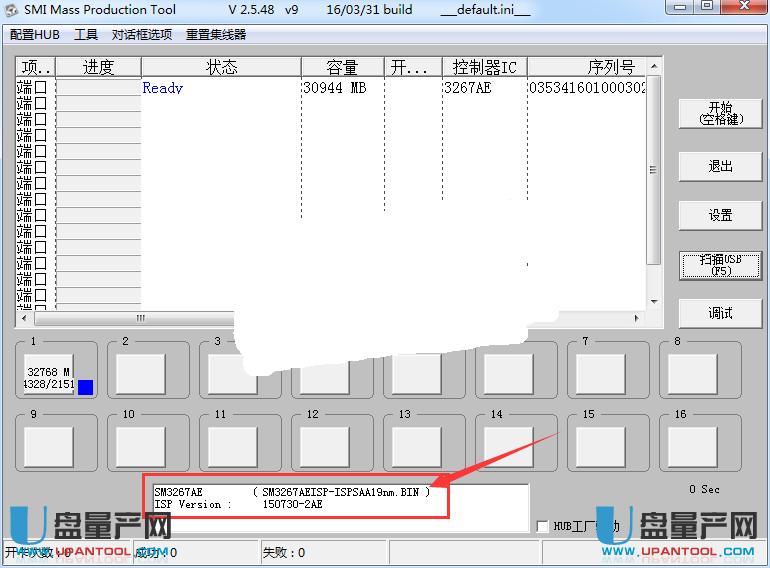The image size is (770, 568).
Task: Click the blue status square on port 1
Action: coord(85,387)
